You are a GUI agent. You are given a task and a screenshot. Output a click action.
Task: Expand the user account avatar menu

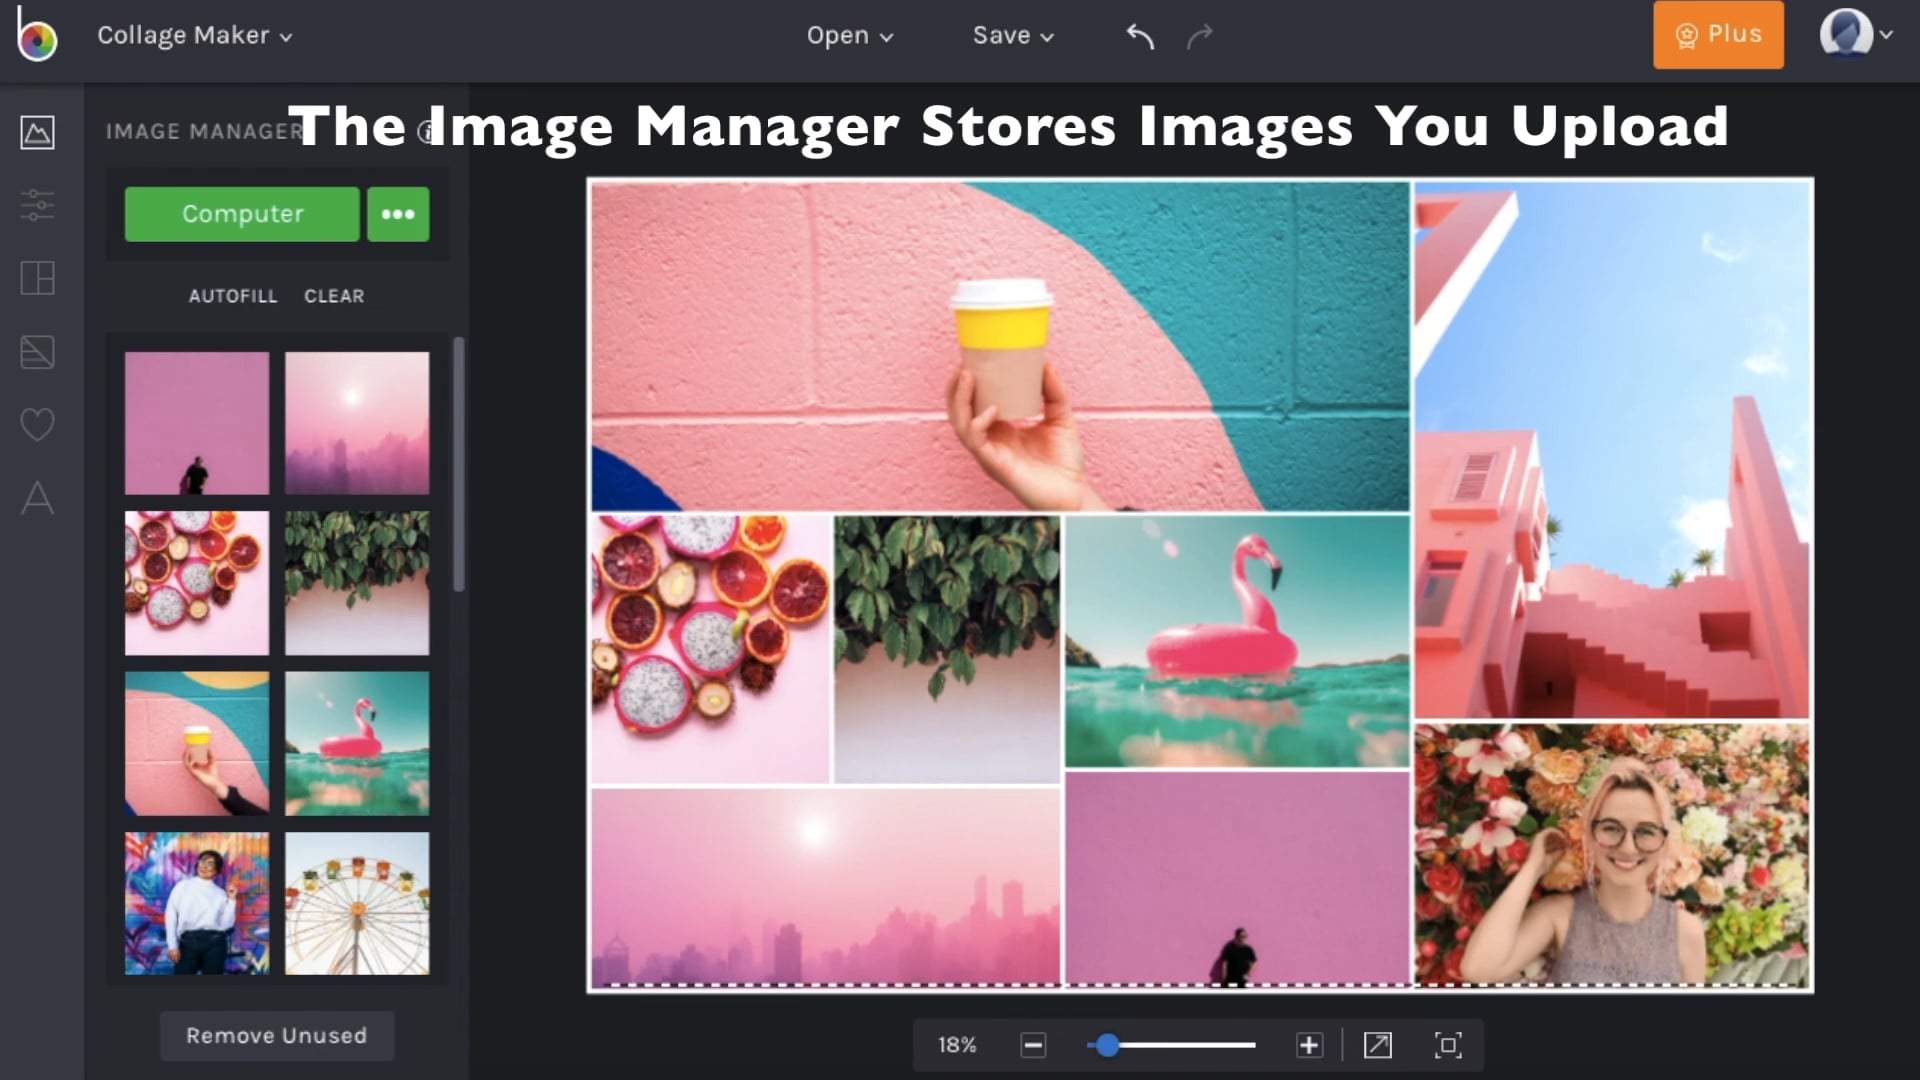(1856, 34)
